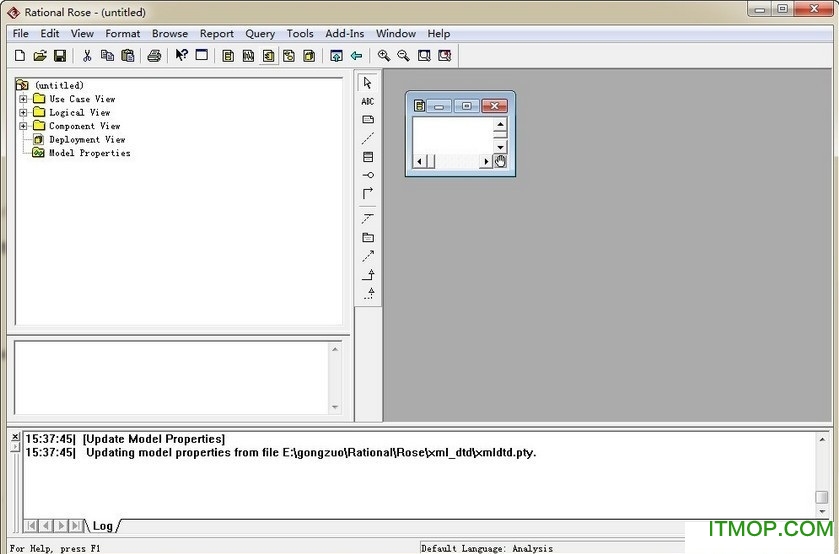The width and height of the screenshot is (839, 554).
Task: Open the Report menu
Action: pos(217,33)
